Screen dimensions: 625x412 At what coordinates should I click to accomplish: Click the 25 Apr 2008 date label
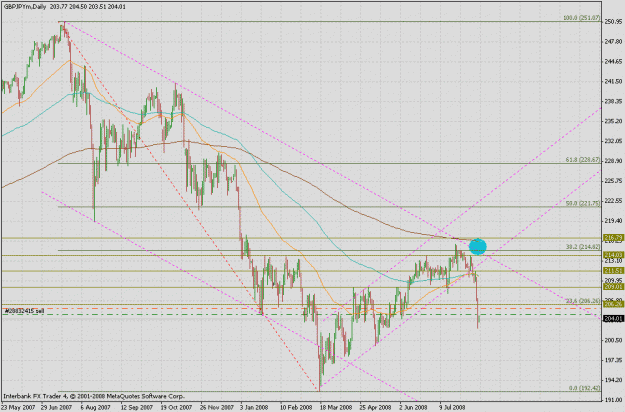point(375,408)
